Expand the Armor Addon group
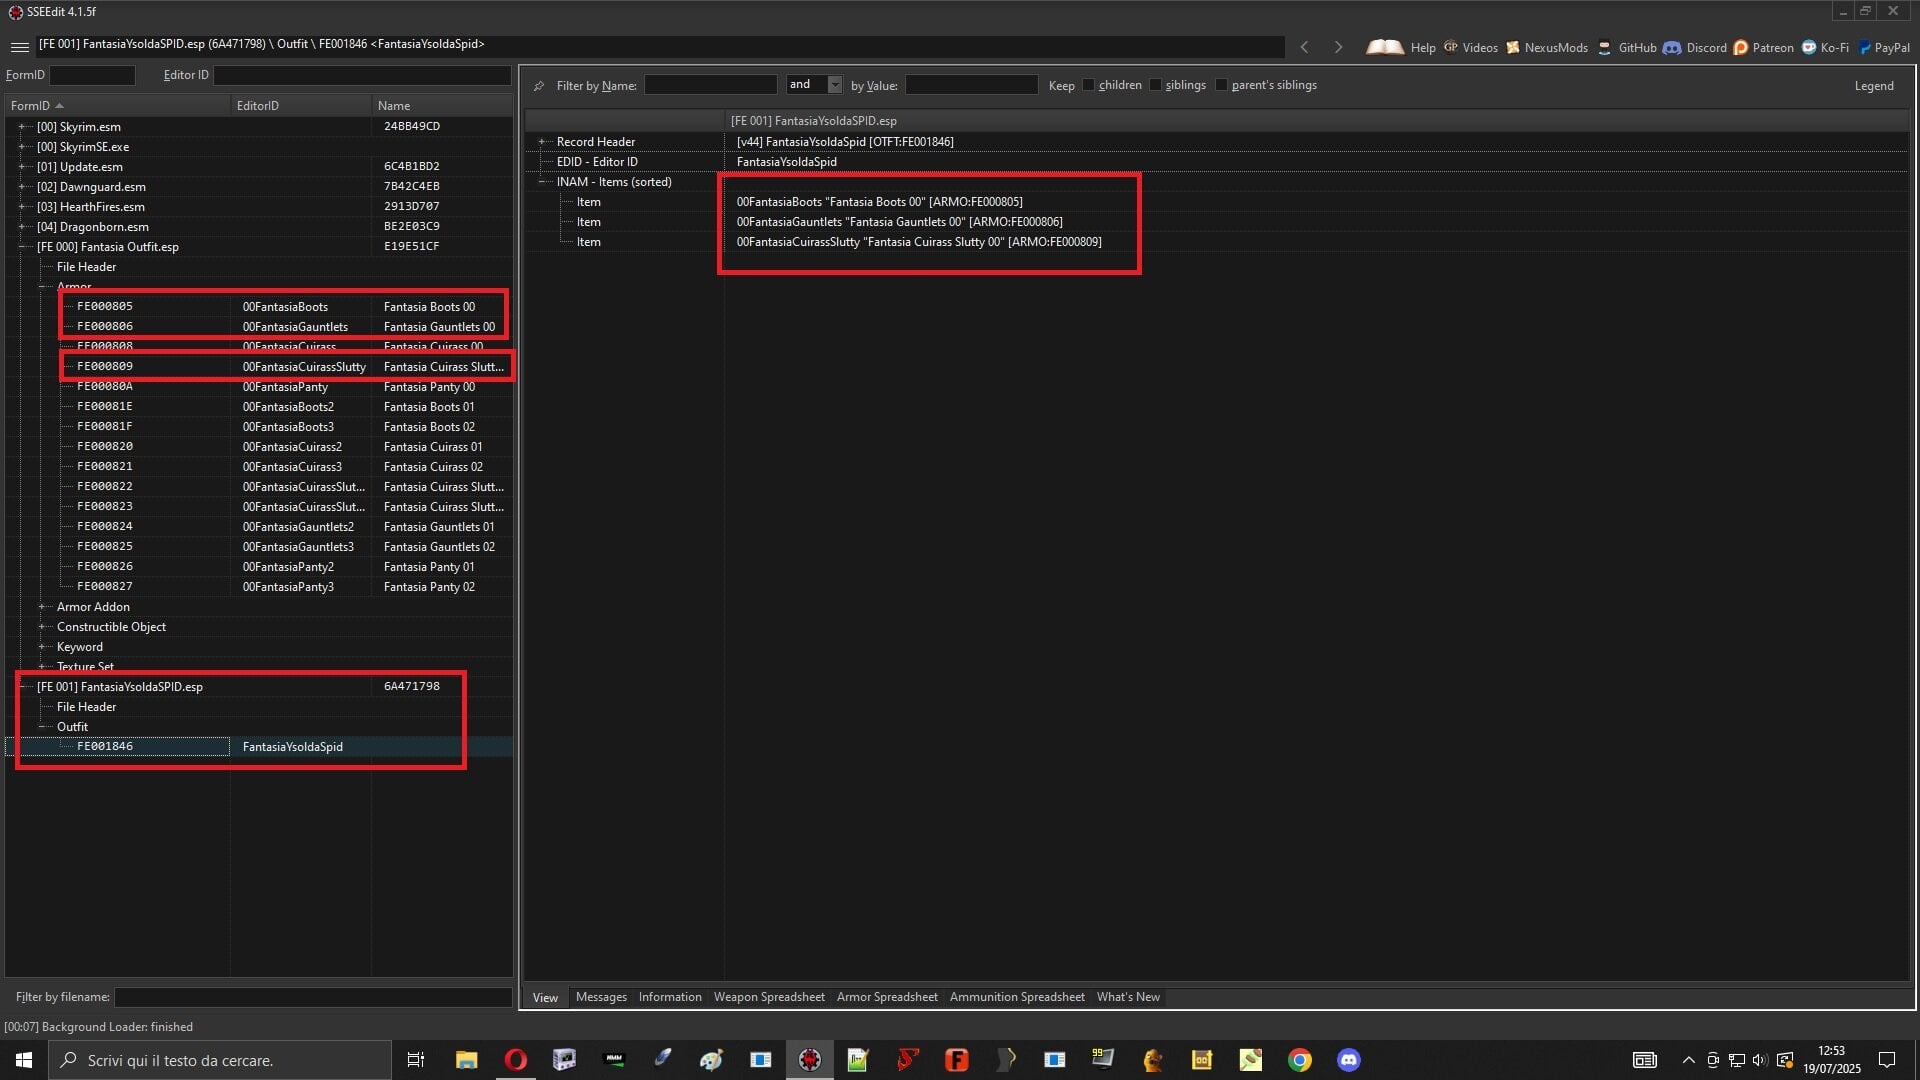Viewport: 1920px width, 1080px height. (42, 607)
